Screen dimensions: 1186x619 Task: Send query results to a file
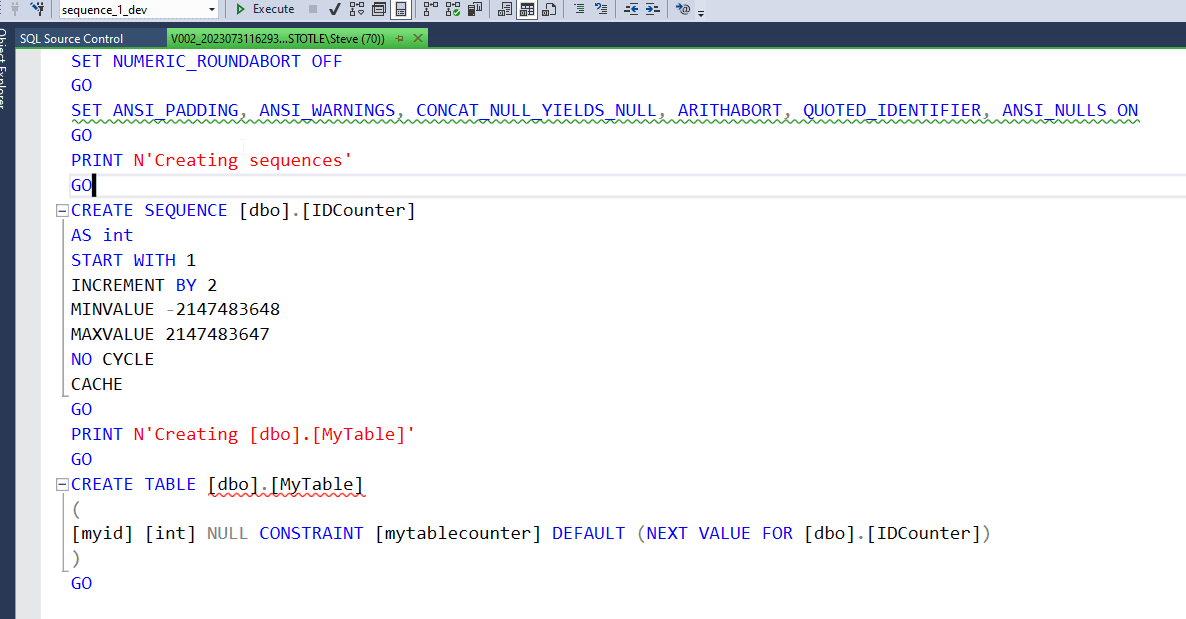pos(548,10)
